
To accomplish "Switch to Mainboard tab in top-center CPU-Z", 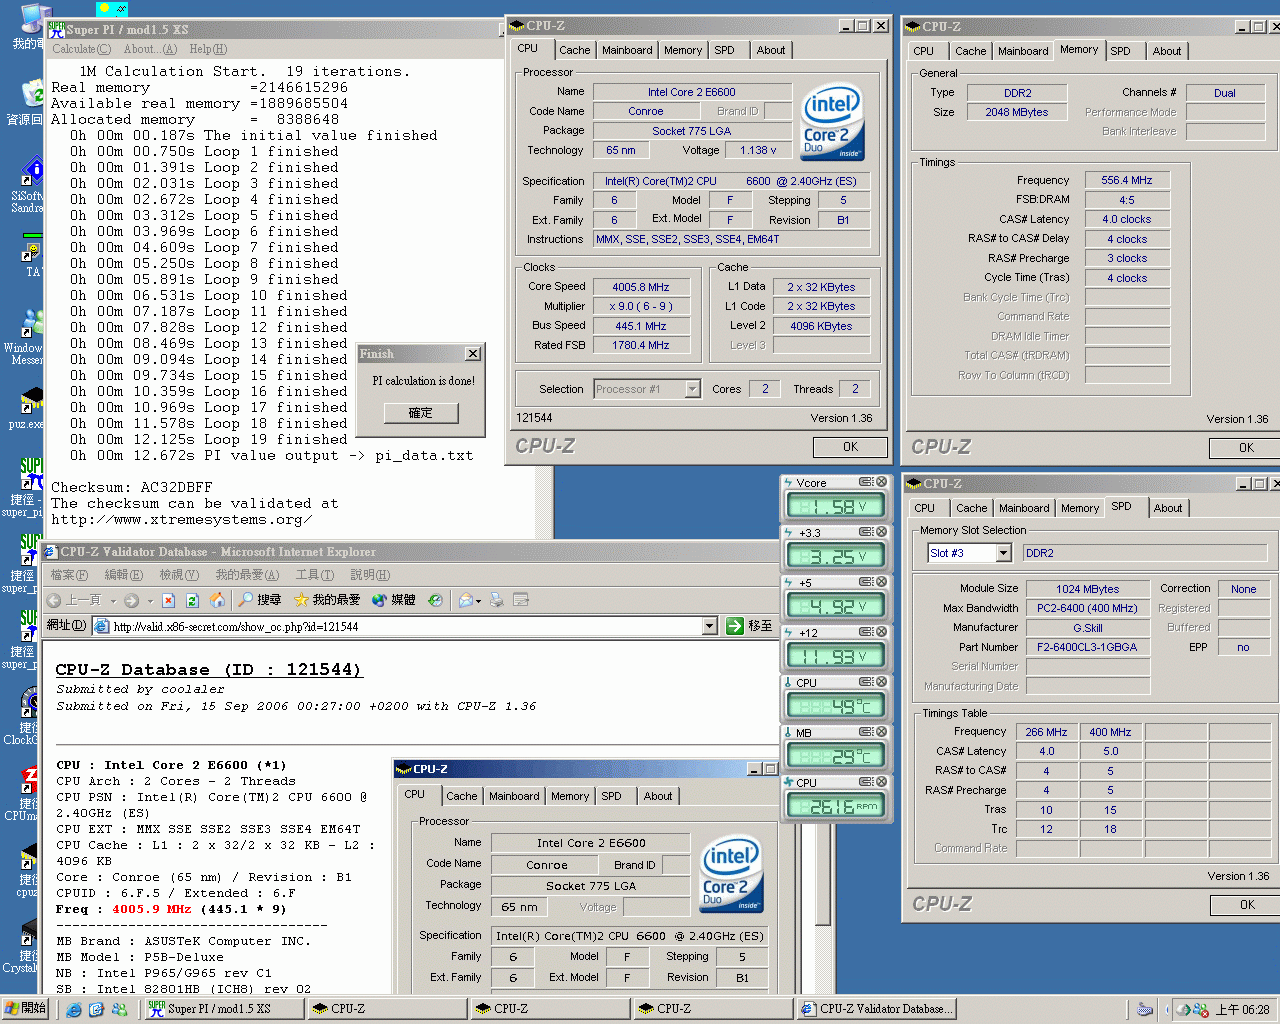I will (627, 50).
